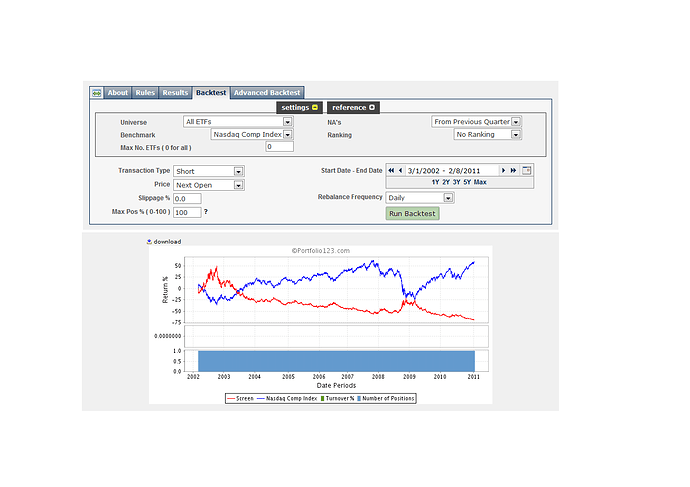The height and width of the screenshot is (487, 690).
Task: Select the 2Y period shortcut
Action: tap(446, 182)
